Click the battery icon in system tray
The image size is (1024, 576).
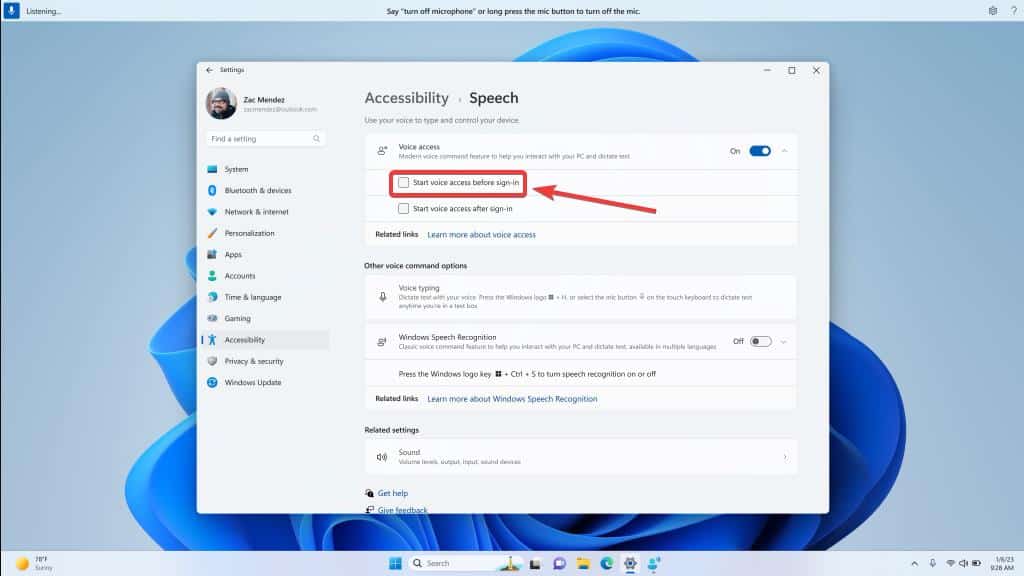coord(976,564)
